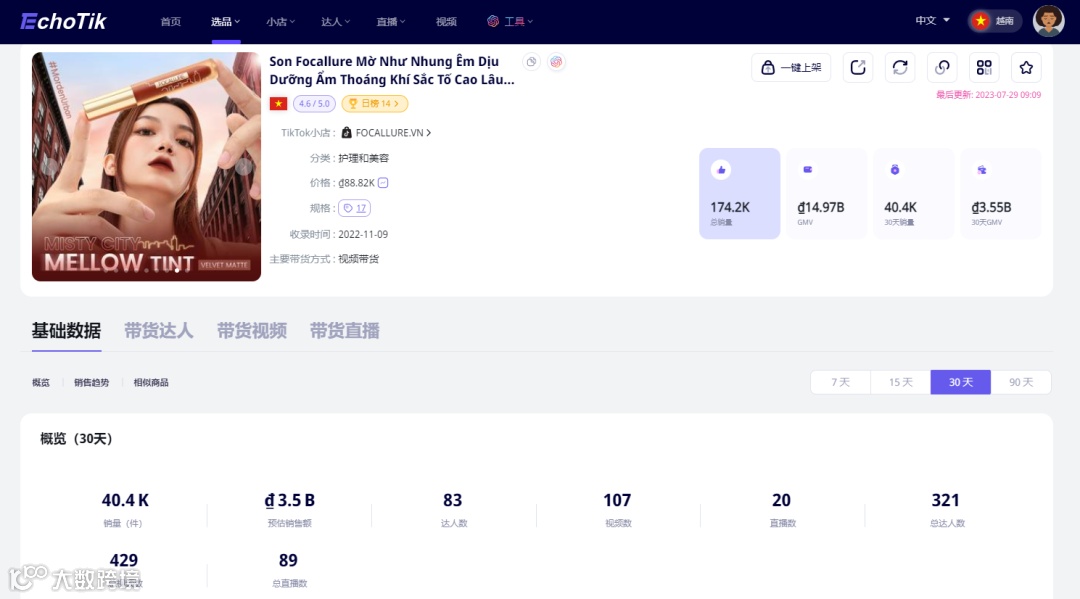Image resolution: width=1080 pixels, height=599 pixels.
Task: Click the copy link icon
Action: coord(942,67)
